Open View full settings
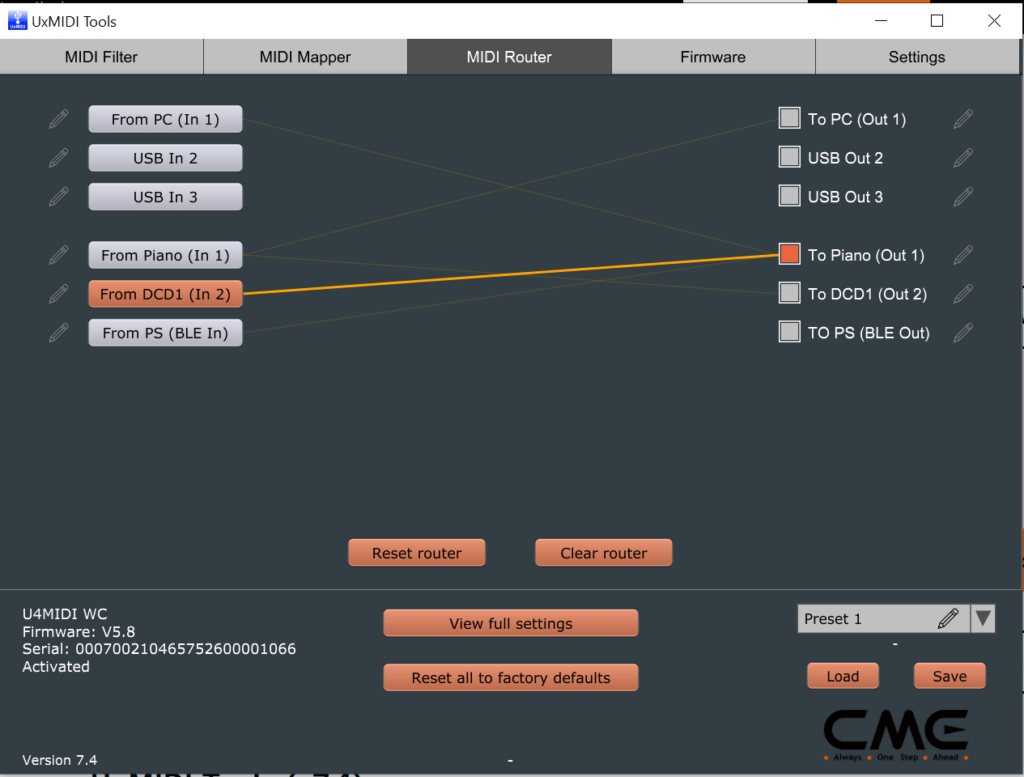This screenshot has height=777, width=1024. (x=510, y=622)
